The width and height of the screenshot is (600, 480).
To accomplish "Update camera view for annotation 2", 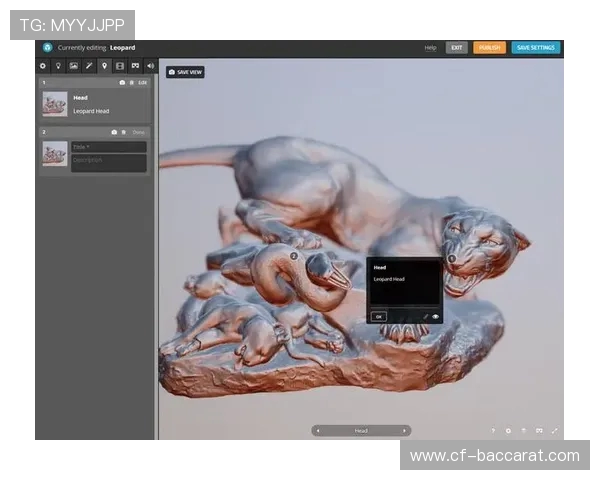I will click(114, 132).
